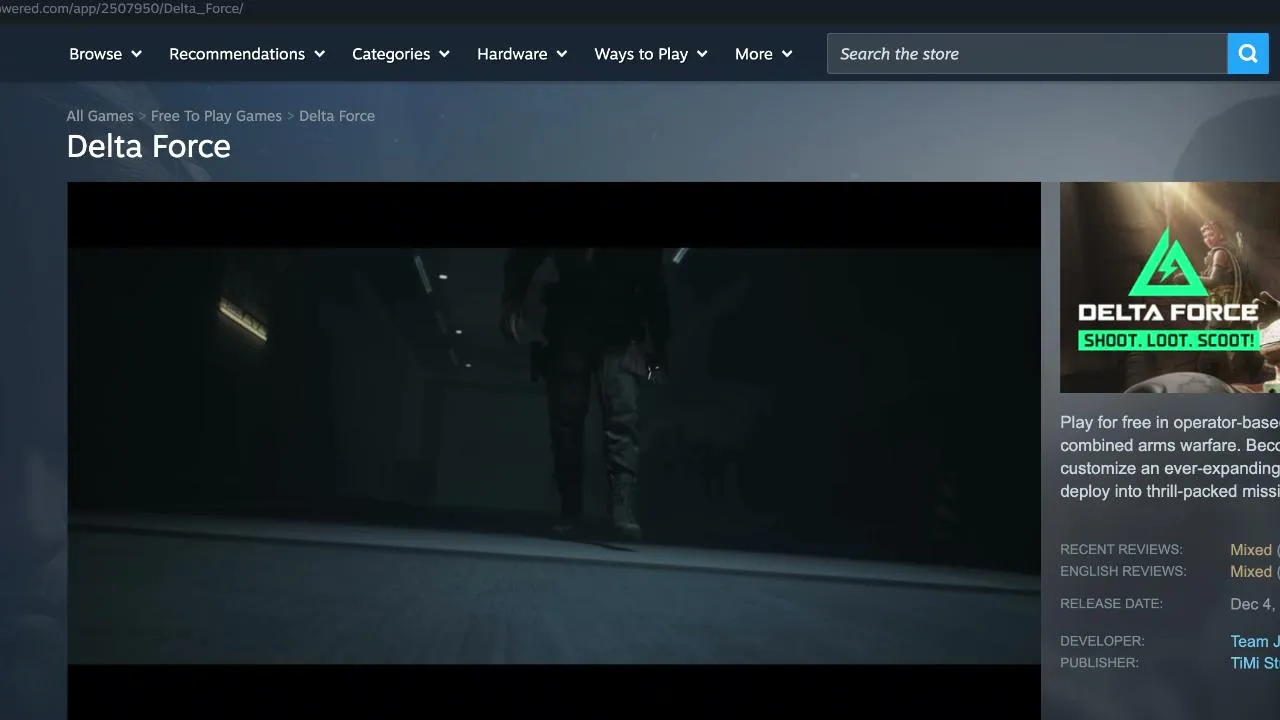The image size is (1280, 720).
Task: Expand the Ways to Play chevron
Action: pos(702,54)
